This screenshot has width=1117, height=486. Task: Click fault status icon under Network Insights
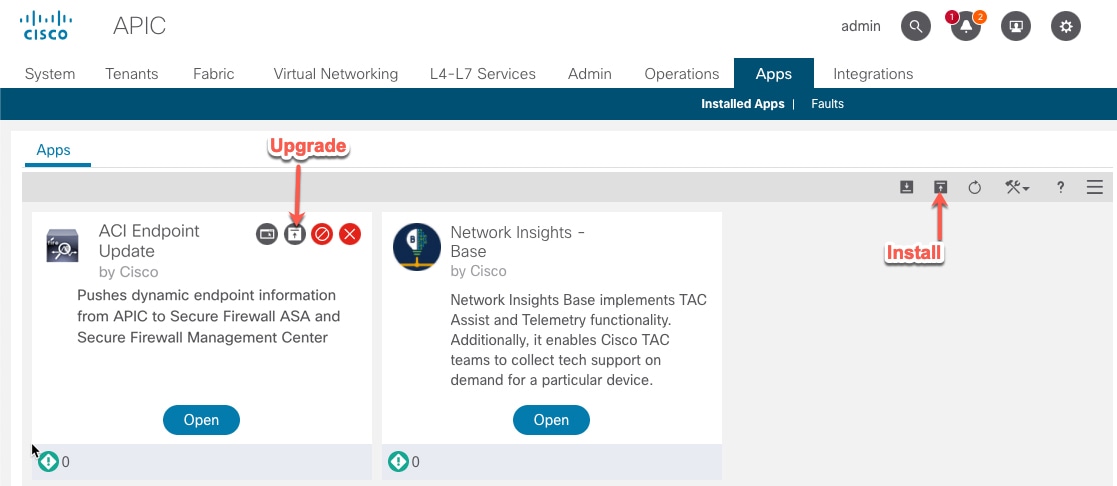pos(398,462)
